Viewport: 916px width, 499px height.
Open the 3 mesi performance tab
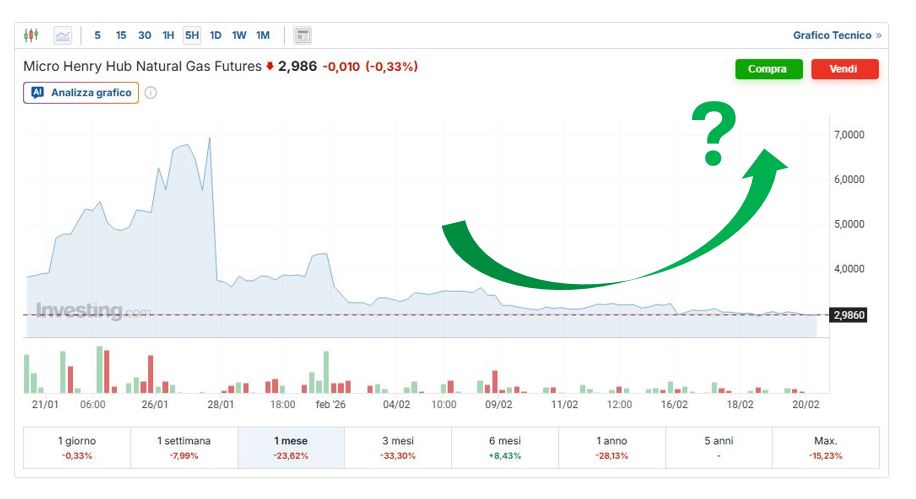click(398, 447)
